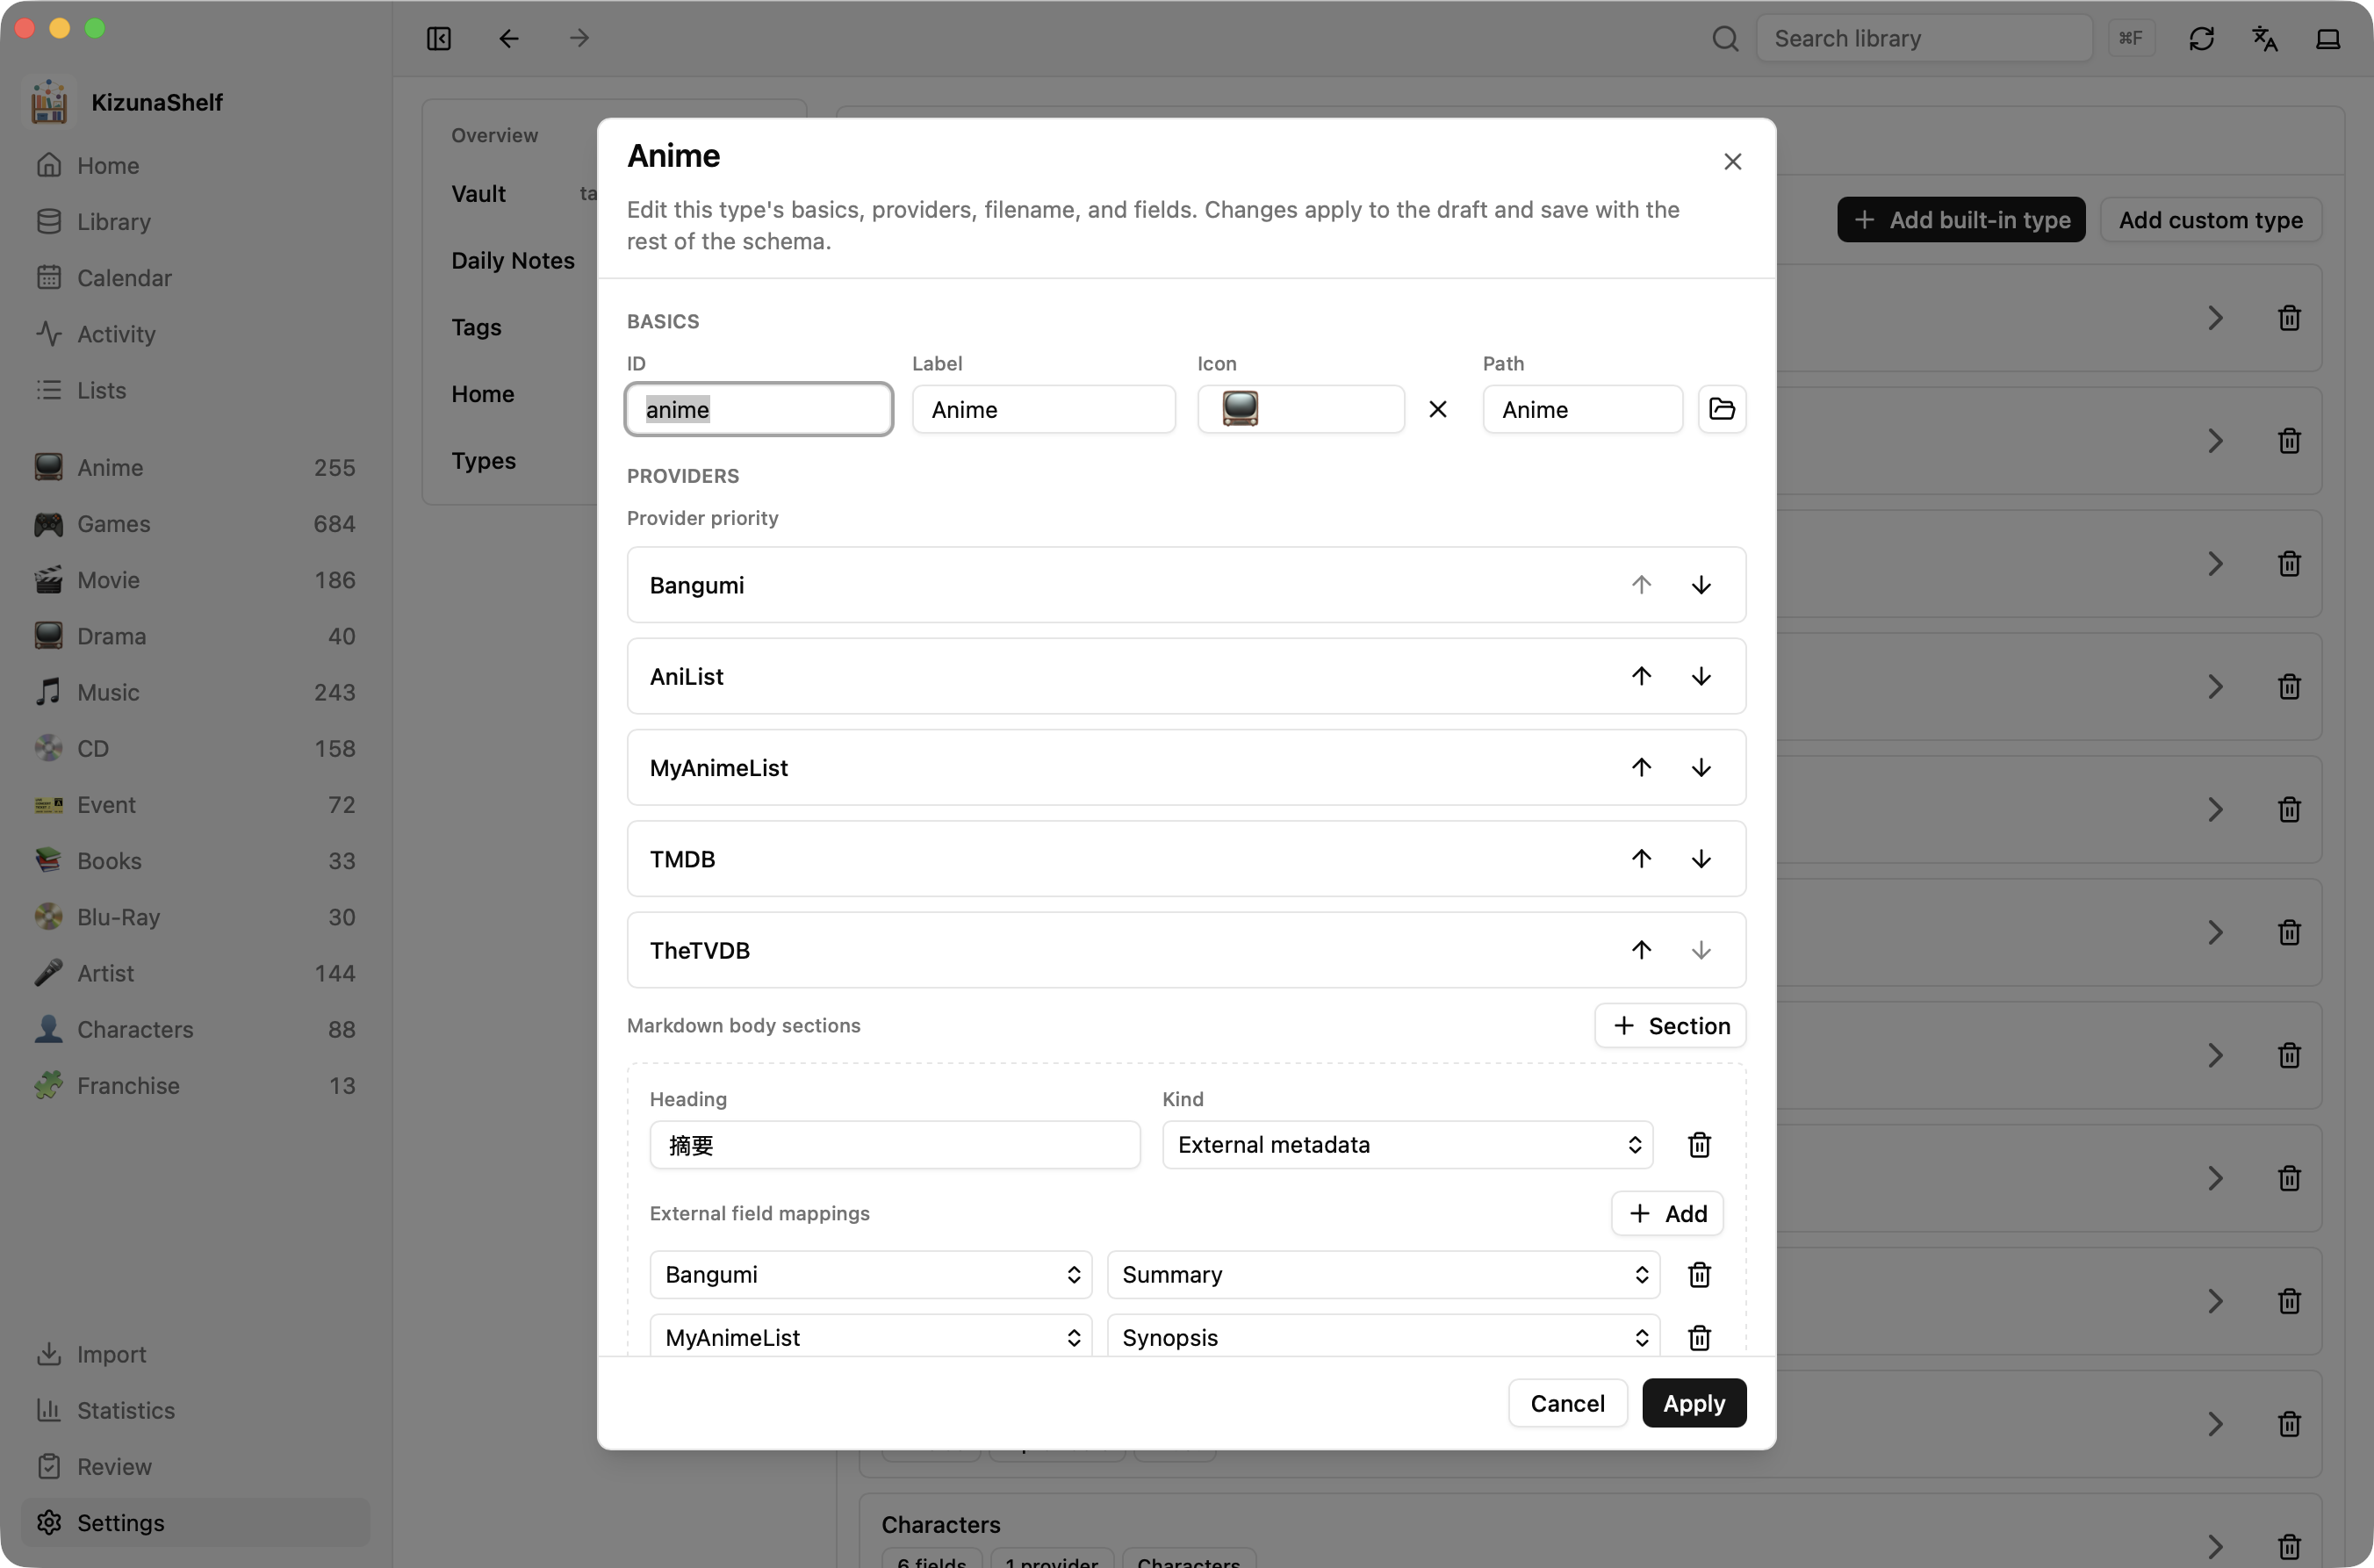Expand the Characters type row chevron
Screen dimensions: 2374x1568
click(2215, 1546)
